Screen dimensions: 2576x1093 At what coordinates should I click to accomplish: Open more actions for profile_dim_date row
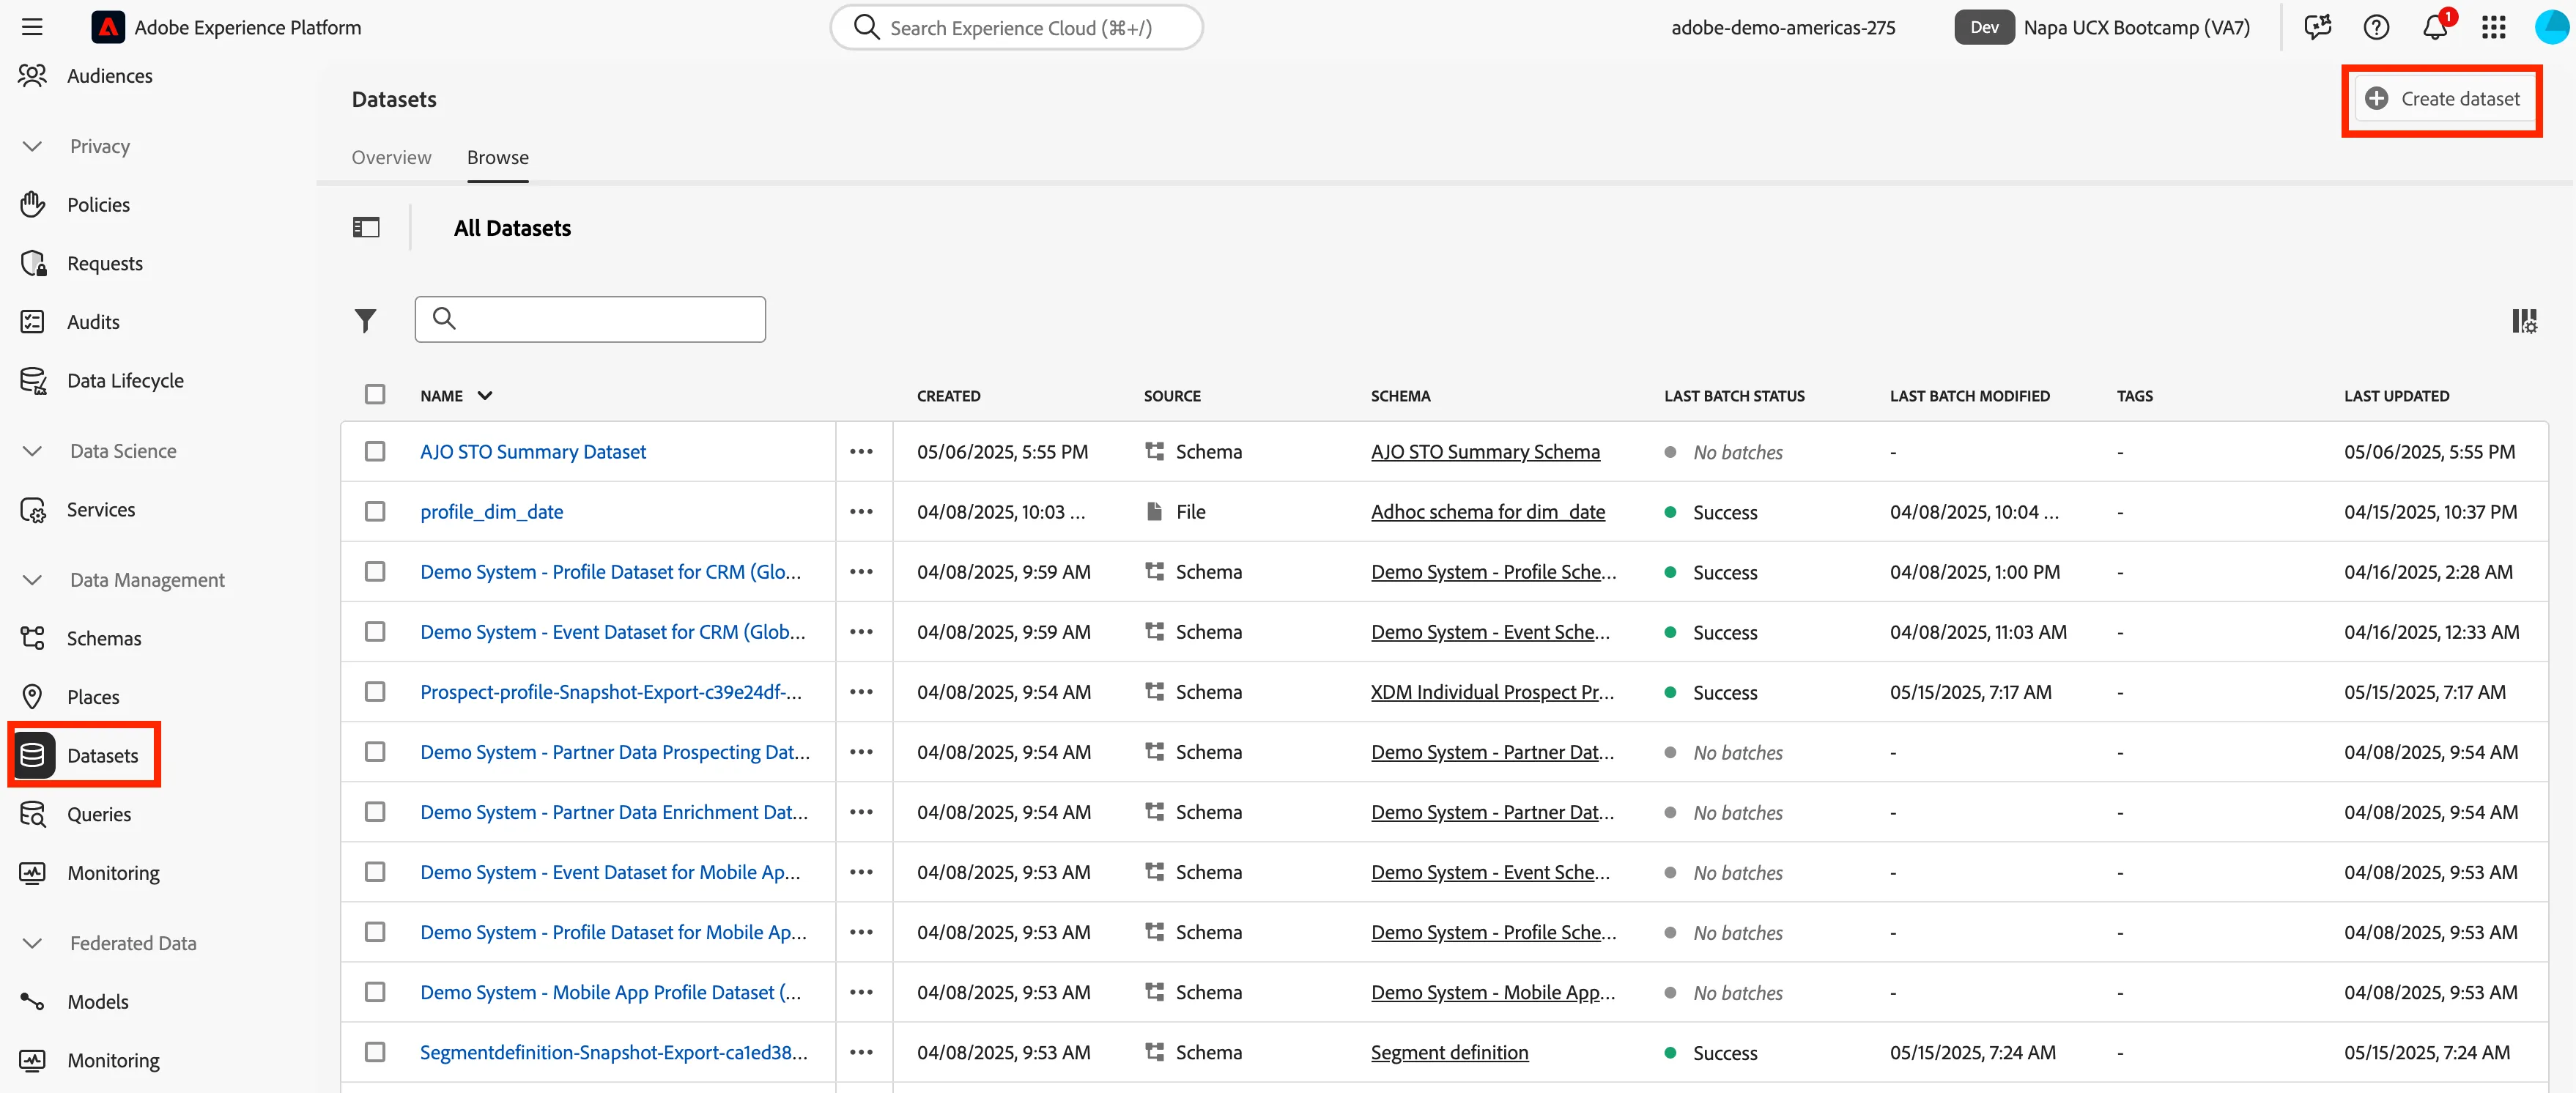point(861,512)
